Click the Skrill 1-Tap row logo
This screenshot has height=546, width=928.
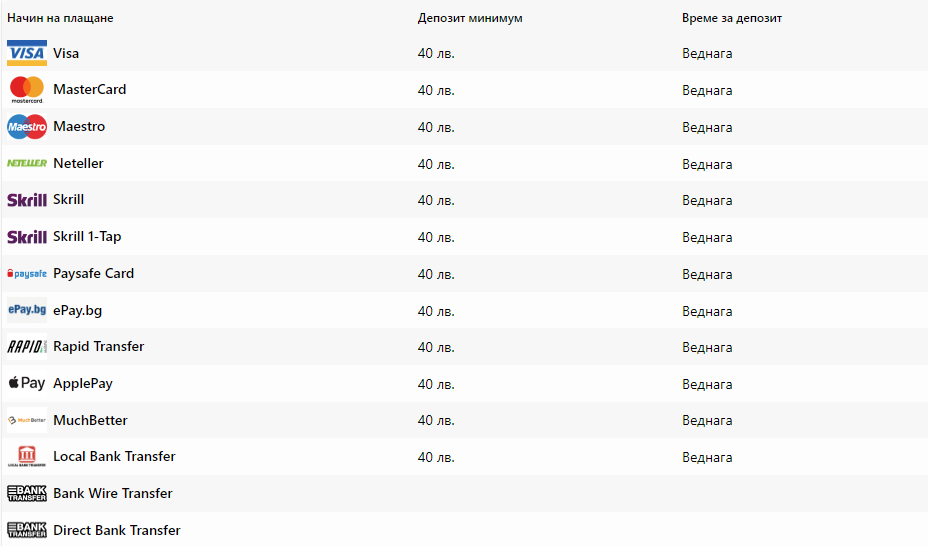(27, 237)
